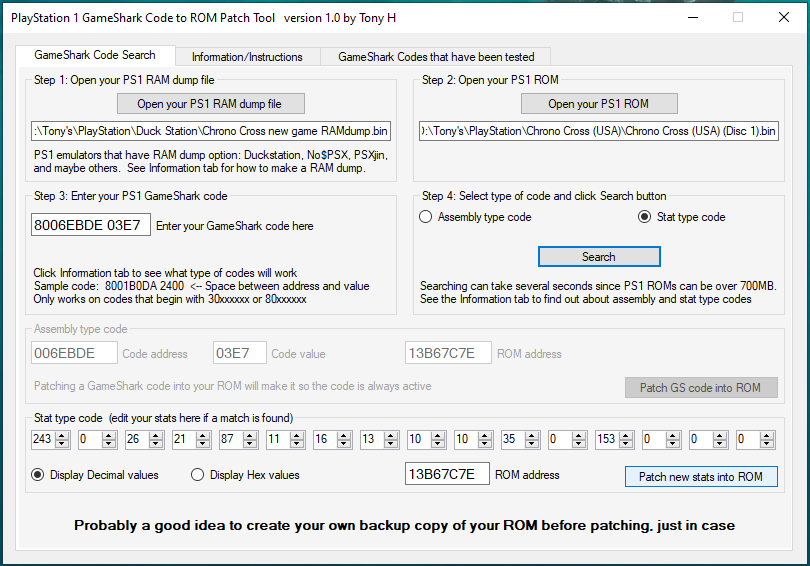Switch to the Information/Instructions tab
Screen dimensions: 810x566
point(247,57)
